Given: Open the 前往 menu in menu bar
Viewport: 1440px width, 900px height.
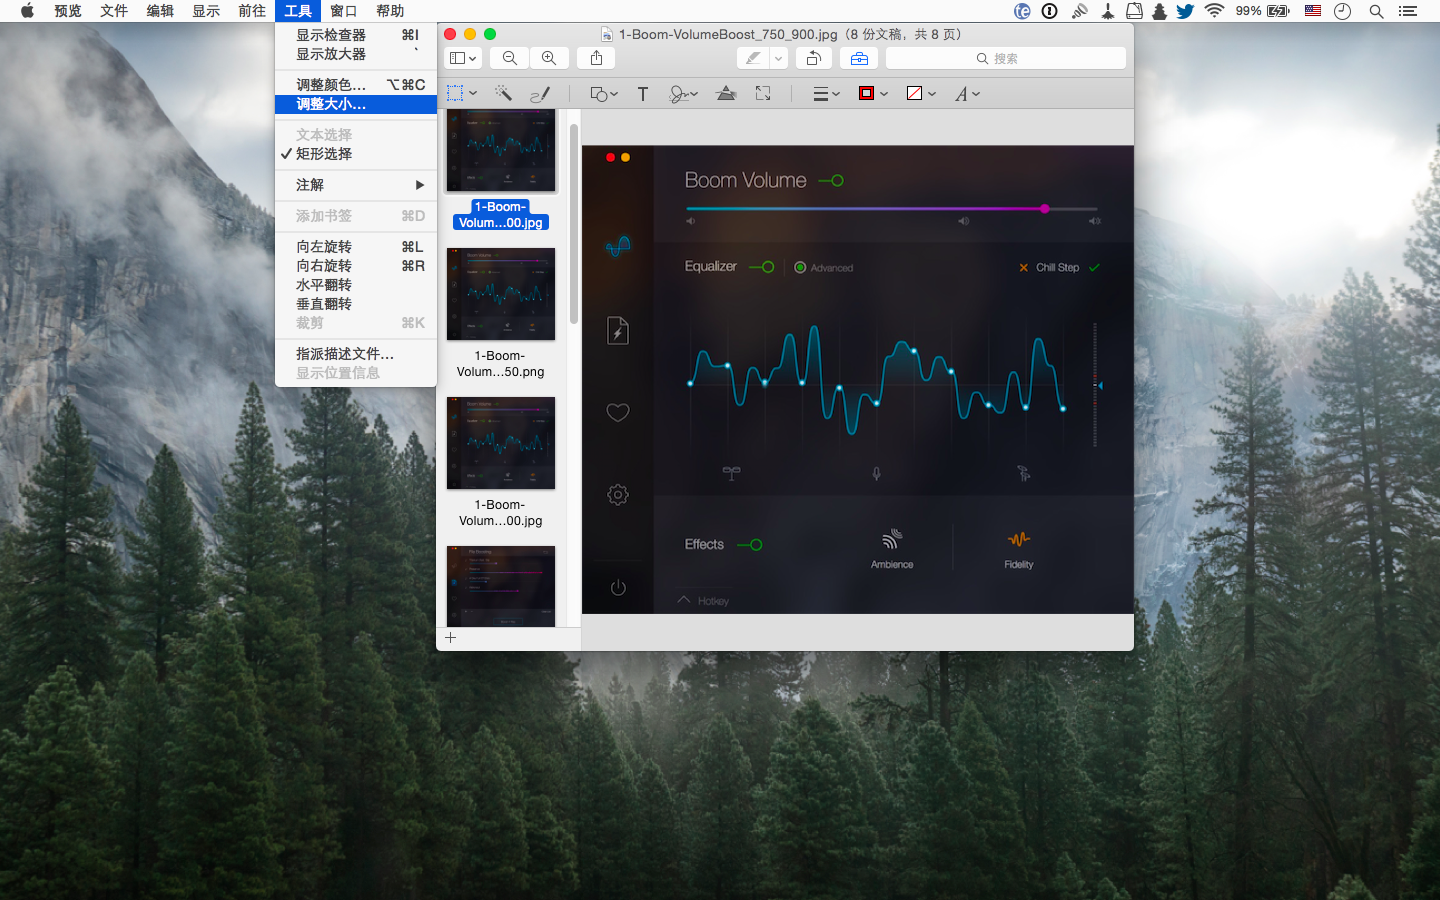Looking at the screenshot, I should 252,11.
